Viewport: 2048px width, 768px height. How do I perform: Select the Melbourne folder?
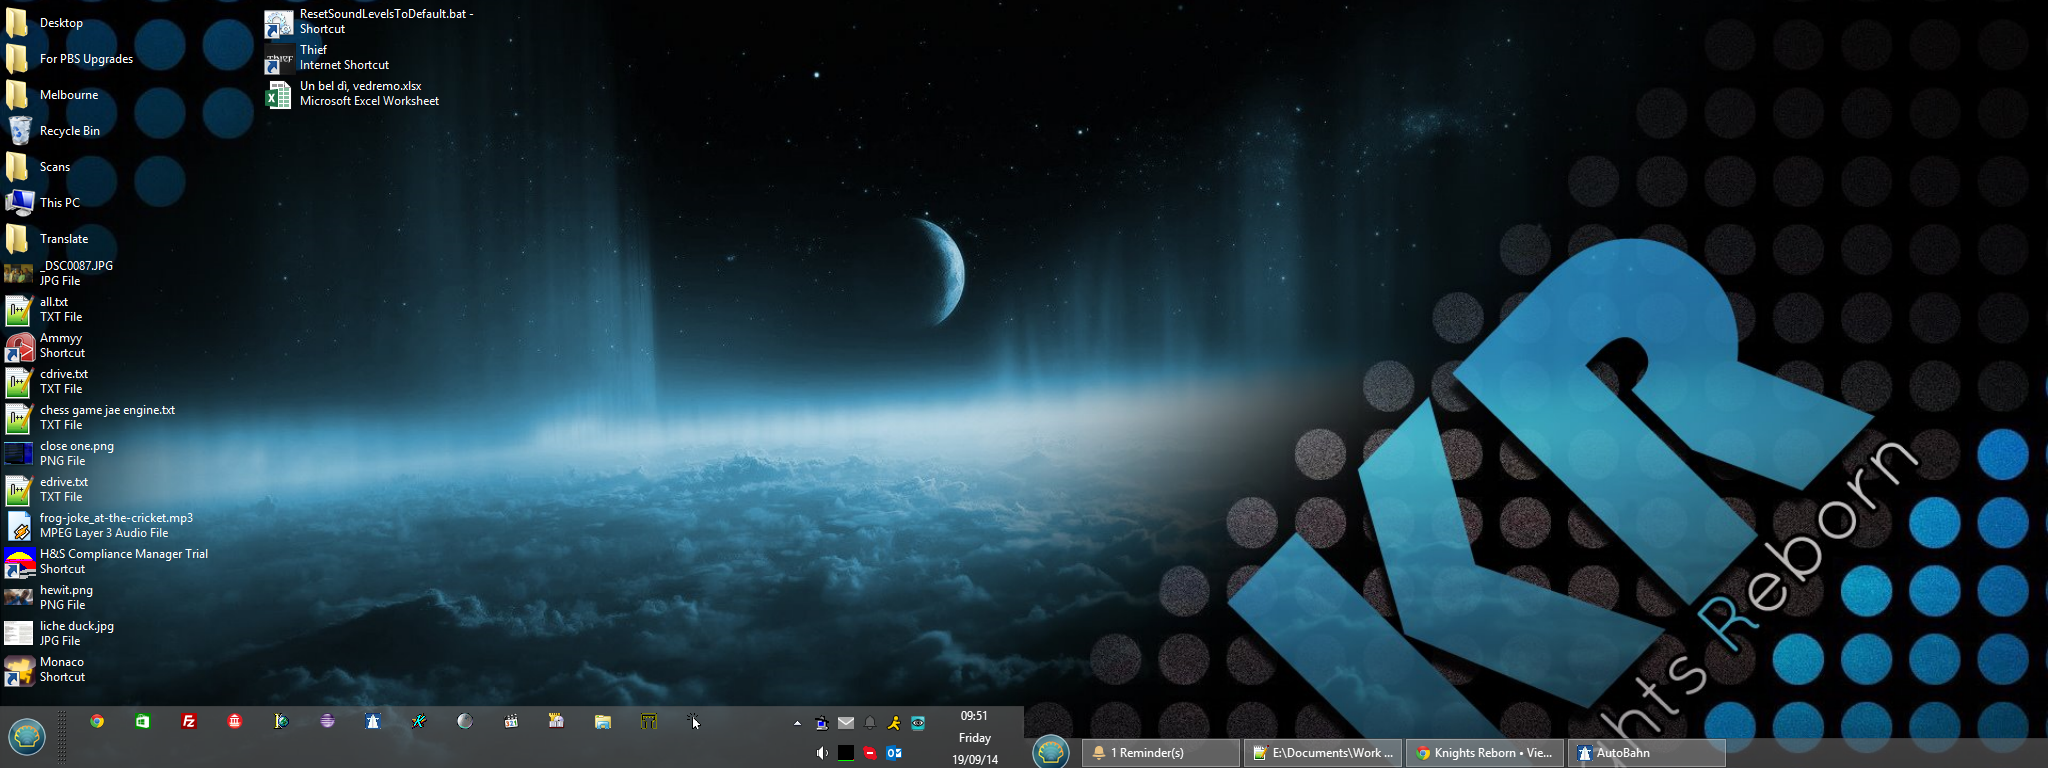point(52,95)
